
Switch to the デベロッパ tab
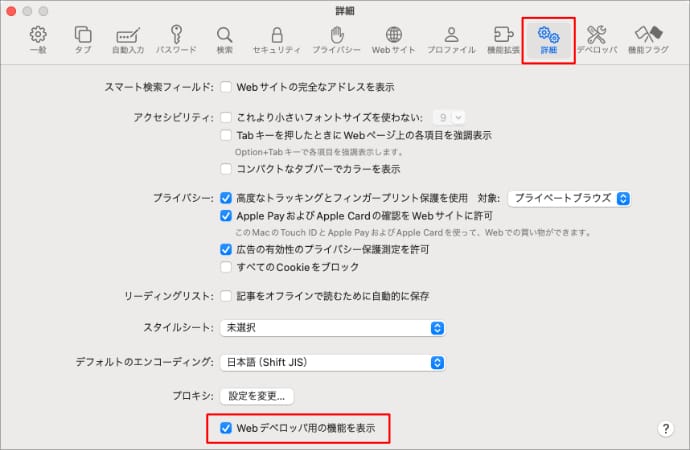[596, 38]
